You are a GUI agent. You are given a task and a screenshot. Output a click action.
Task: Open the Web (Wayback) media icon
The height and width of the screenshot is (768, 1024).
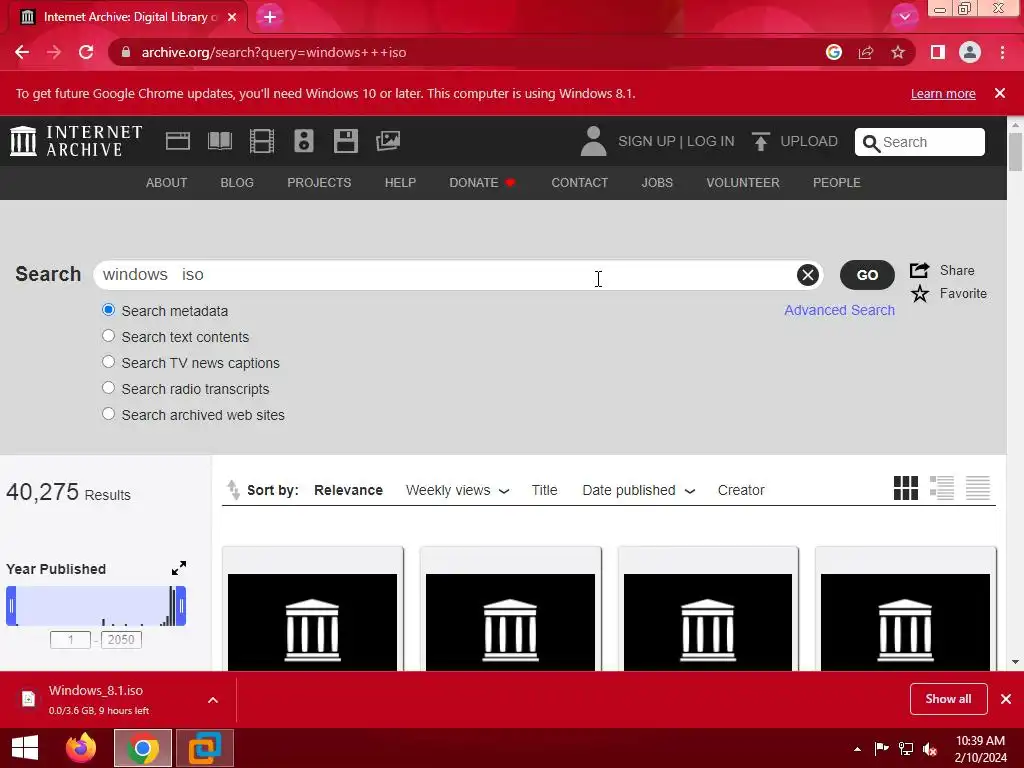(178, 141)
